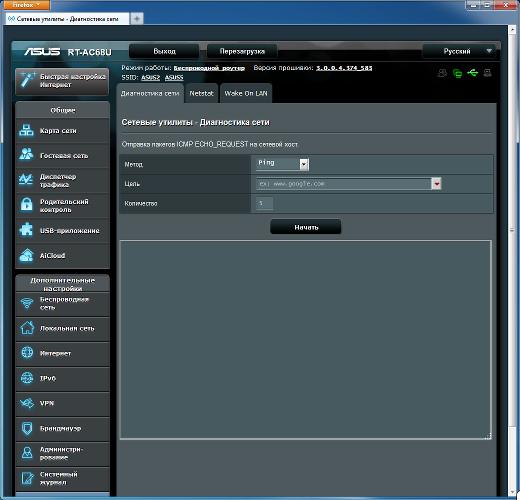The width and height of the screenshot is (520, 500).
Task: Click the Начать start button
Action: [306, 227]
